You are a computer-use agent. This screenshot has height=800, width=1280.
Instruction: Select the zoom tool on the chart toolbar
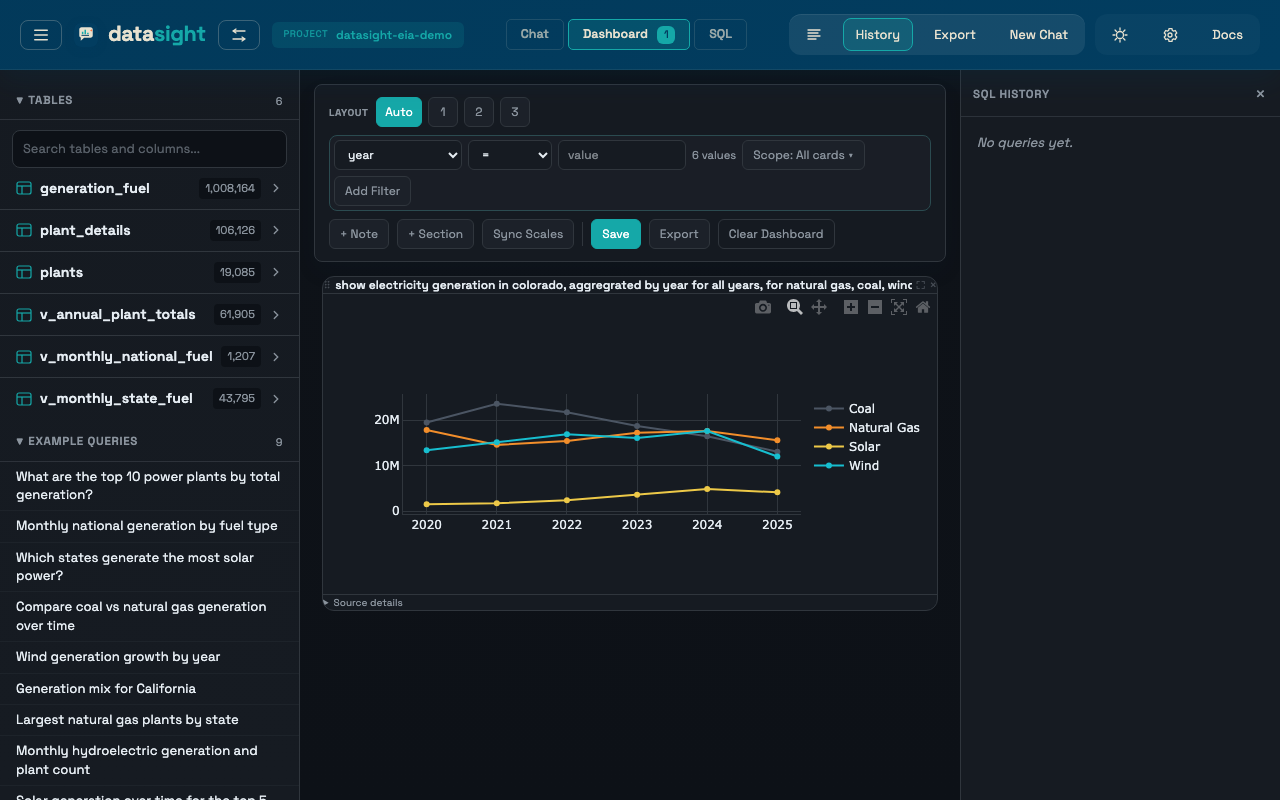pyautogui.click(x=794, y=307)
